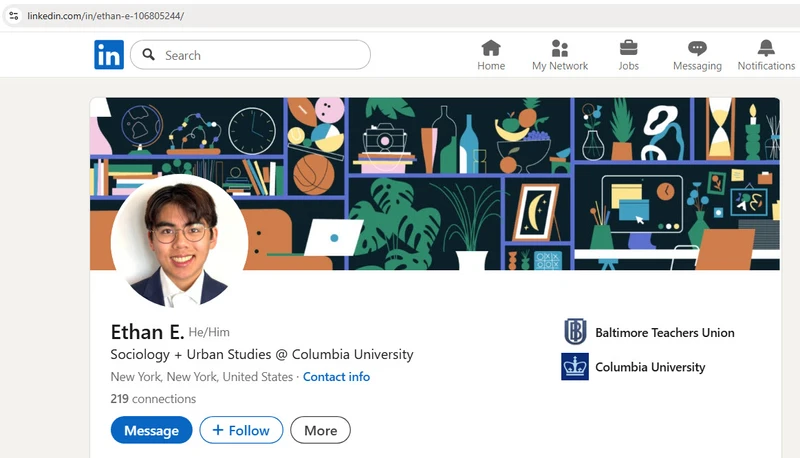Open the Notifications bell icon

[766, 48]
